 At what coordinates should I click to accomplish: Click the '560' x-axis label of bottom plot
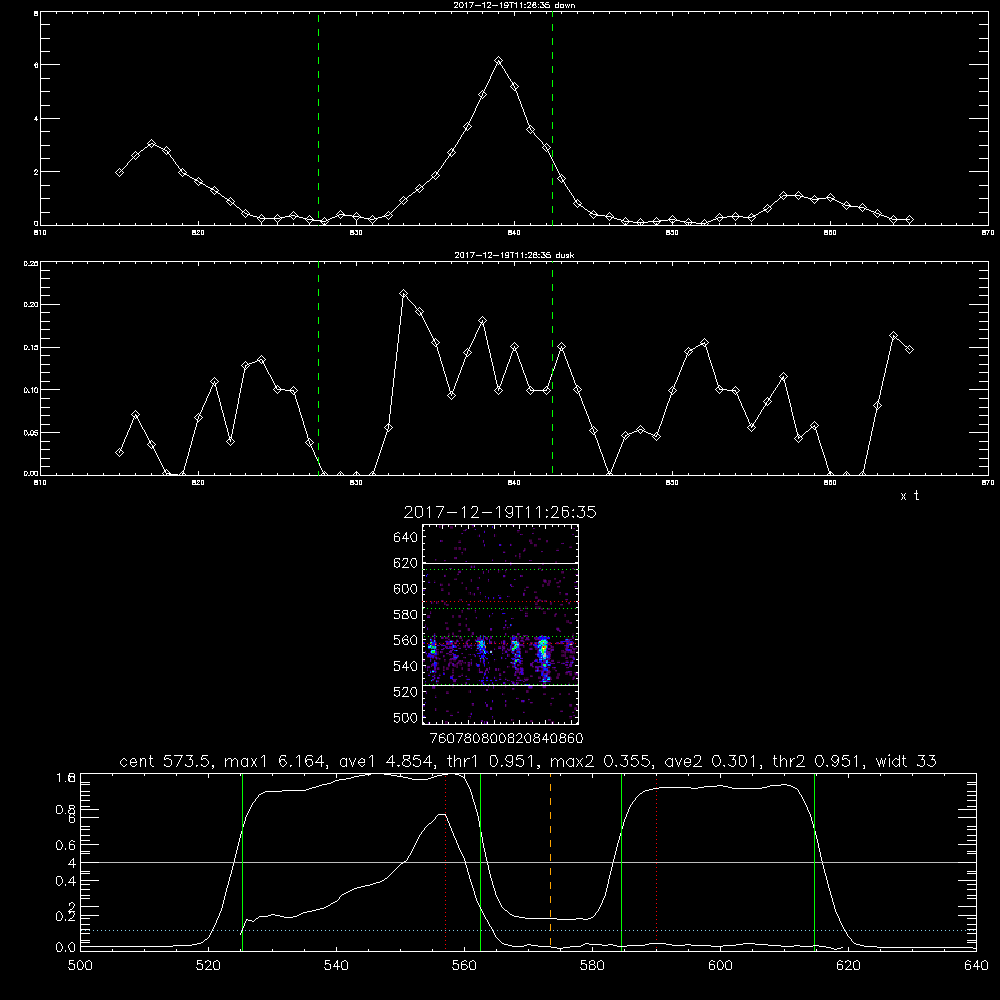click(x=464, y=965)
